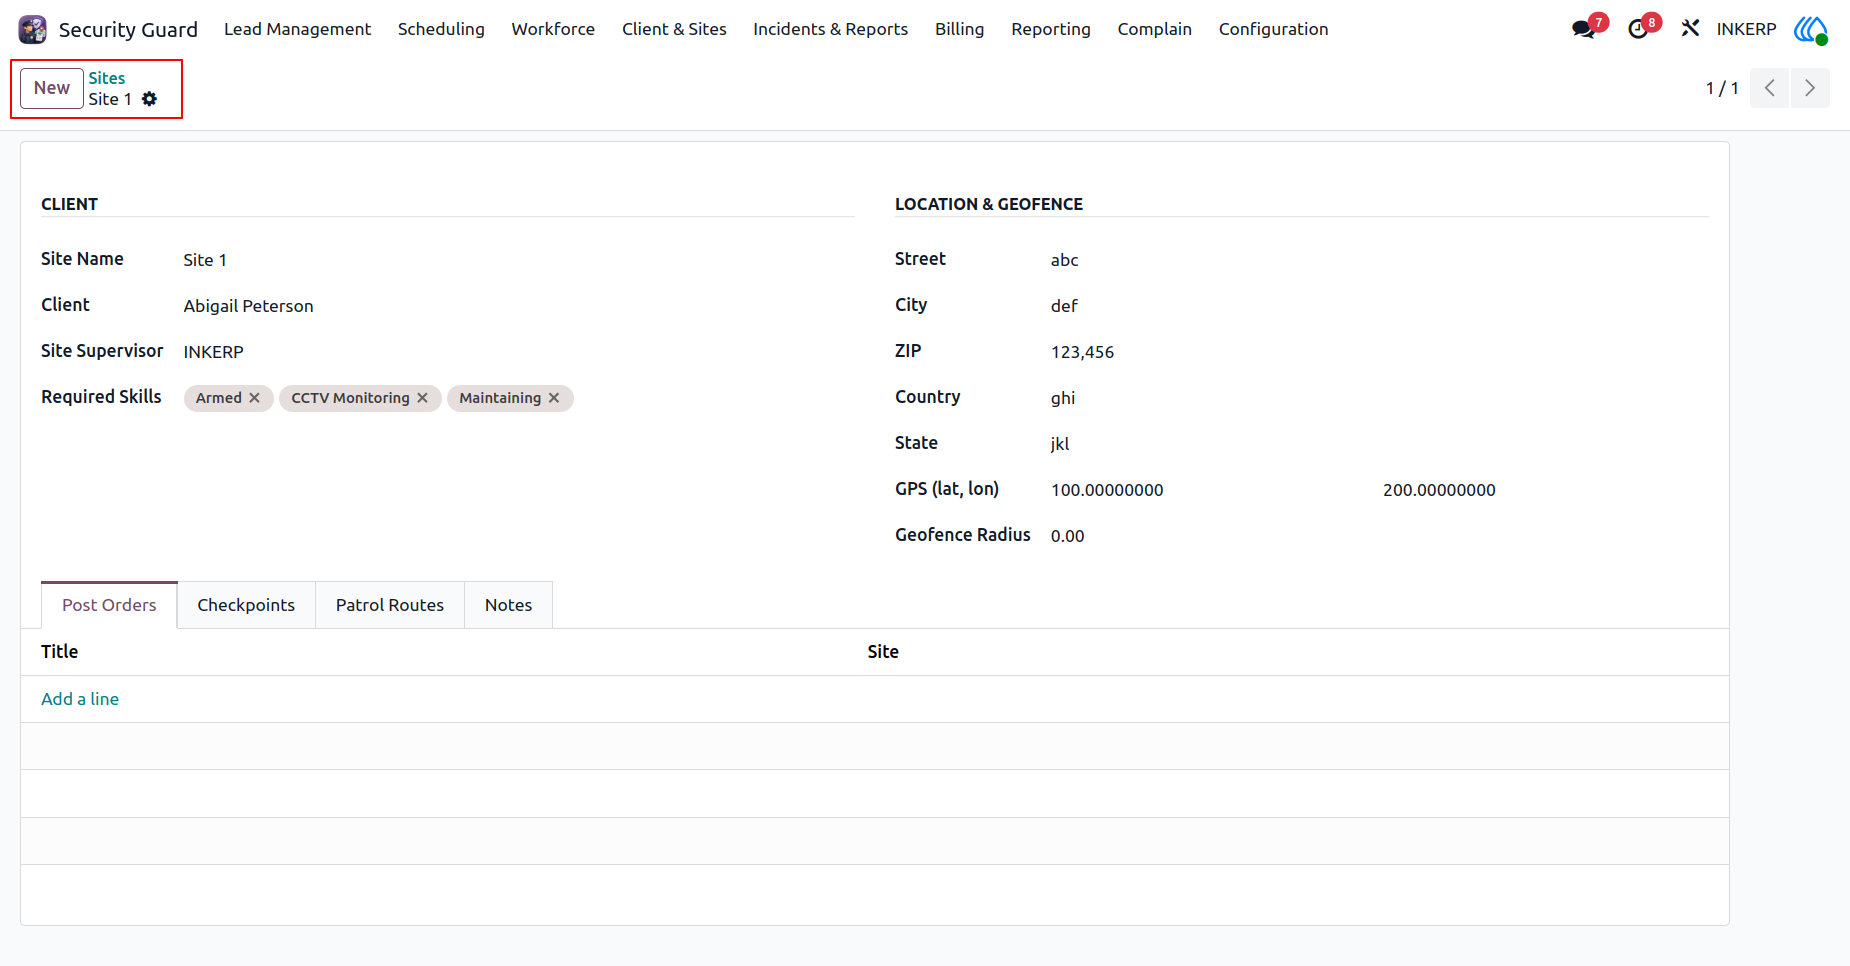The width and height of the screenshot is (1850, 966).
Task: Open the Incidents & Reports menu
Action: tap(830, 29)
